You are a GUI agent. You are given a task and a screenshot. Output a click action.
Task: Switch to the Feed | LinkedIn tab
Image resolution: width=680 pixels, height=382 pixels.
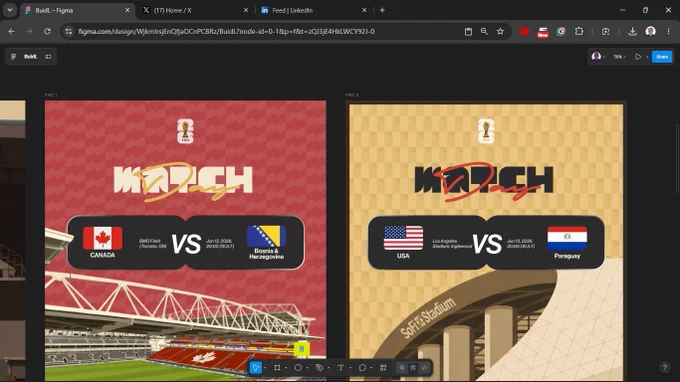click(314, 10)
